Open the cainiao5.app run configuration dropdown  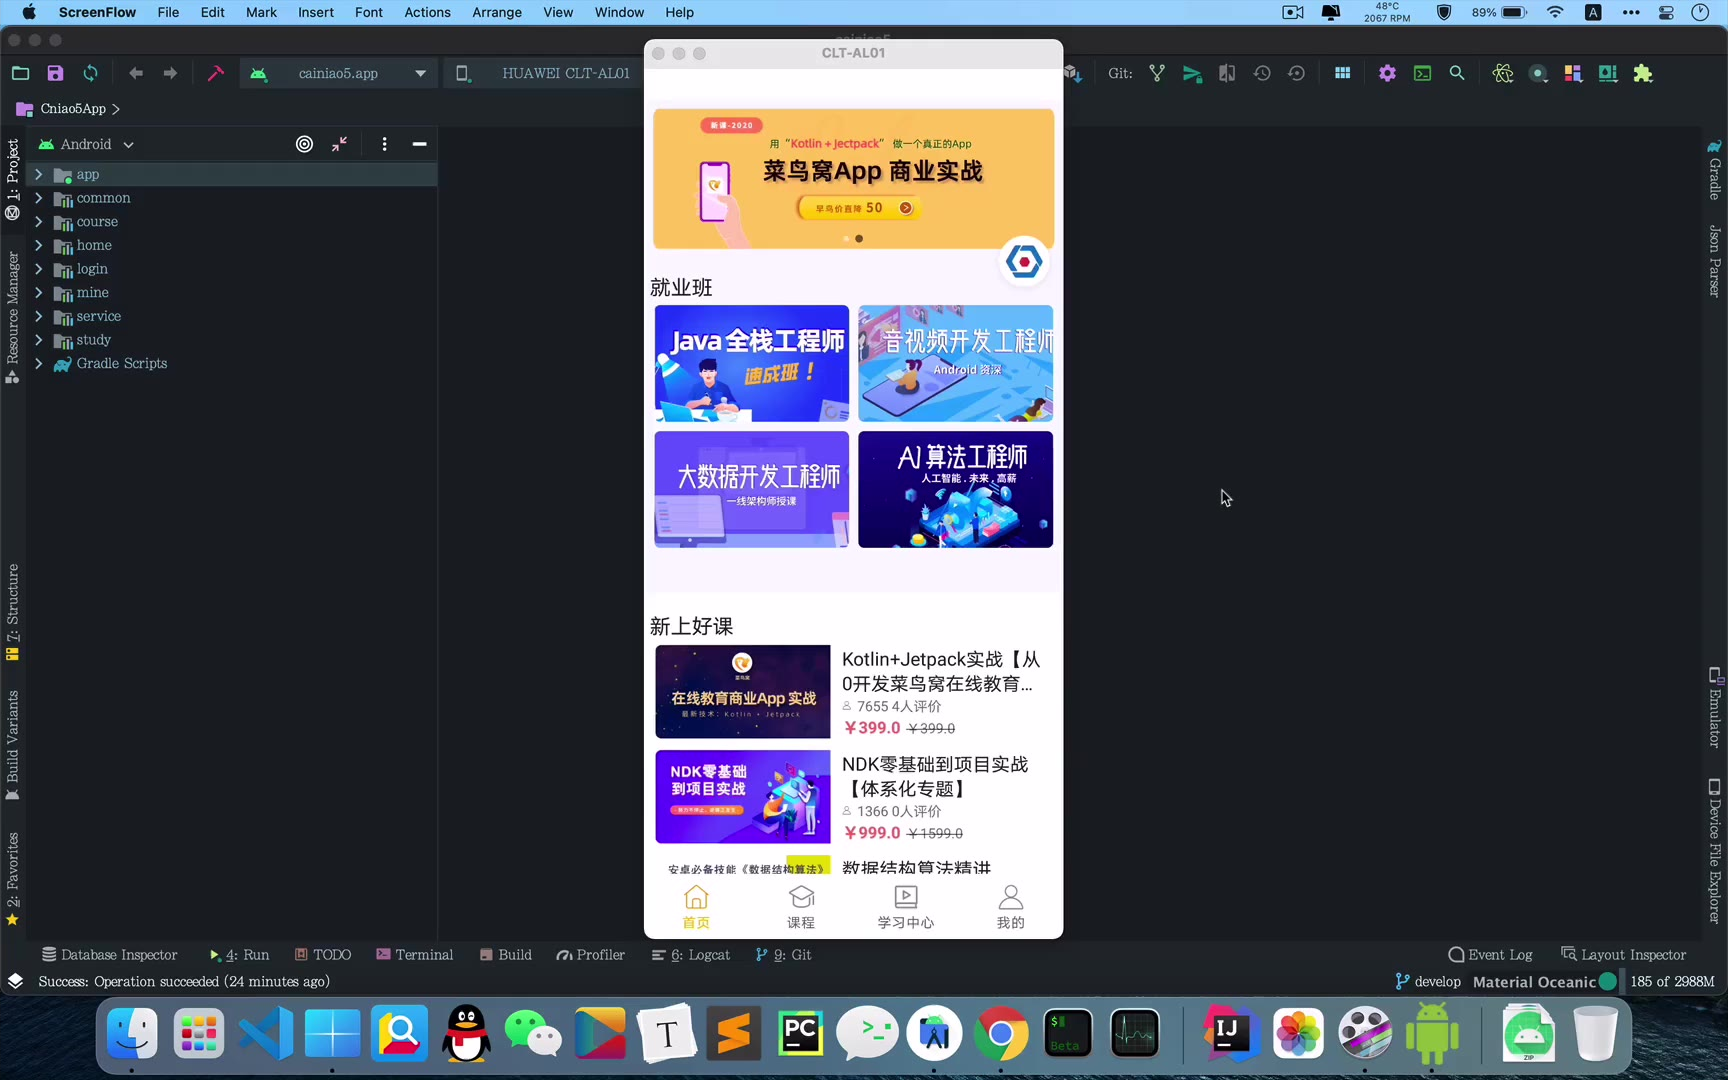pos(339,73)
